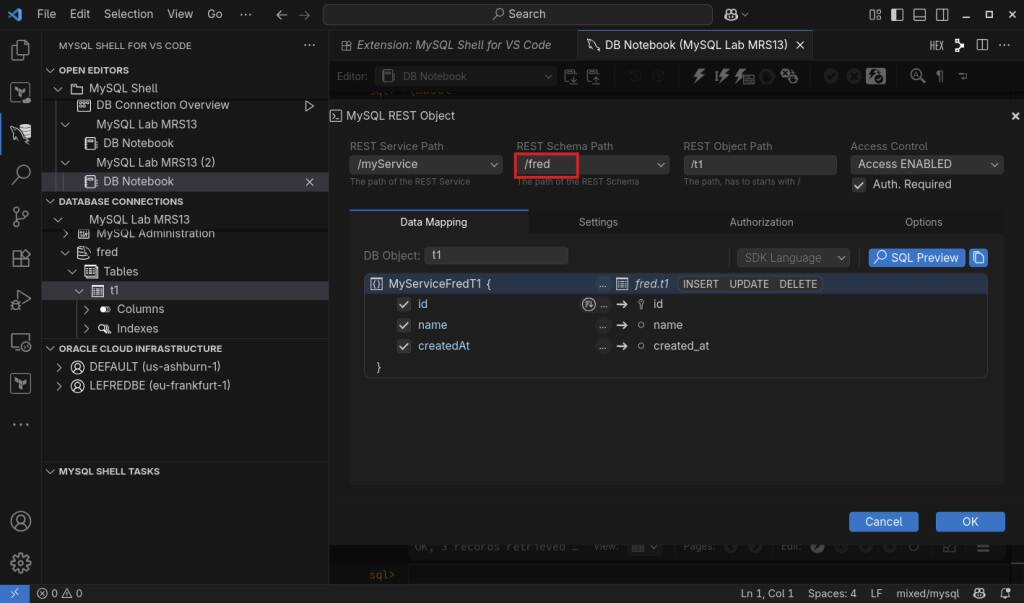Select the MySQL Administration tree item
Viewport: 1024px width, 603px height.
(x=155, y=233)
